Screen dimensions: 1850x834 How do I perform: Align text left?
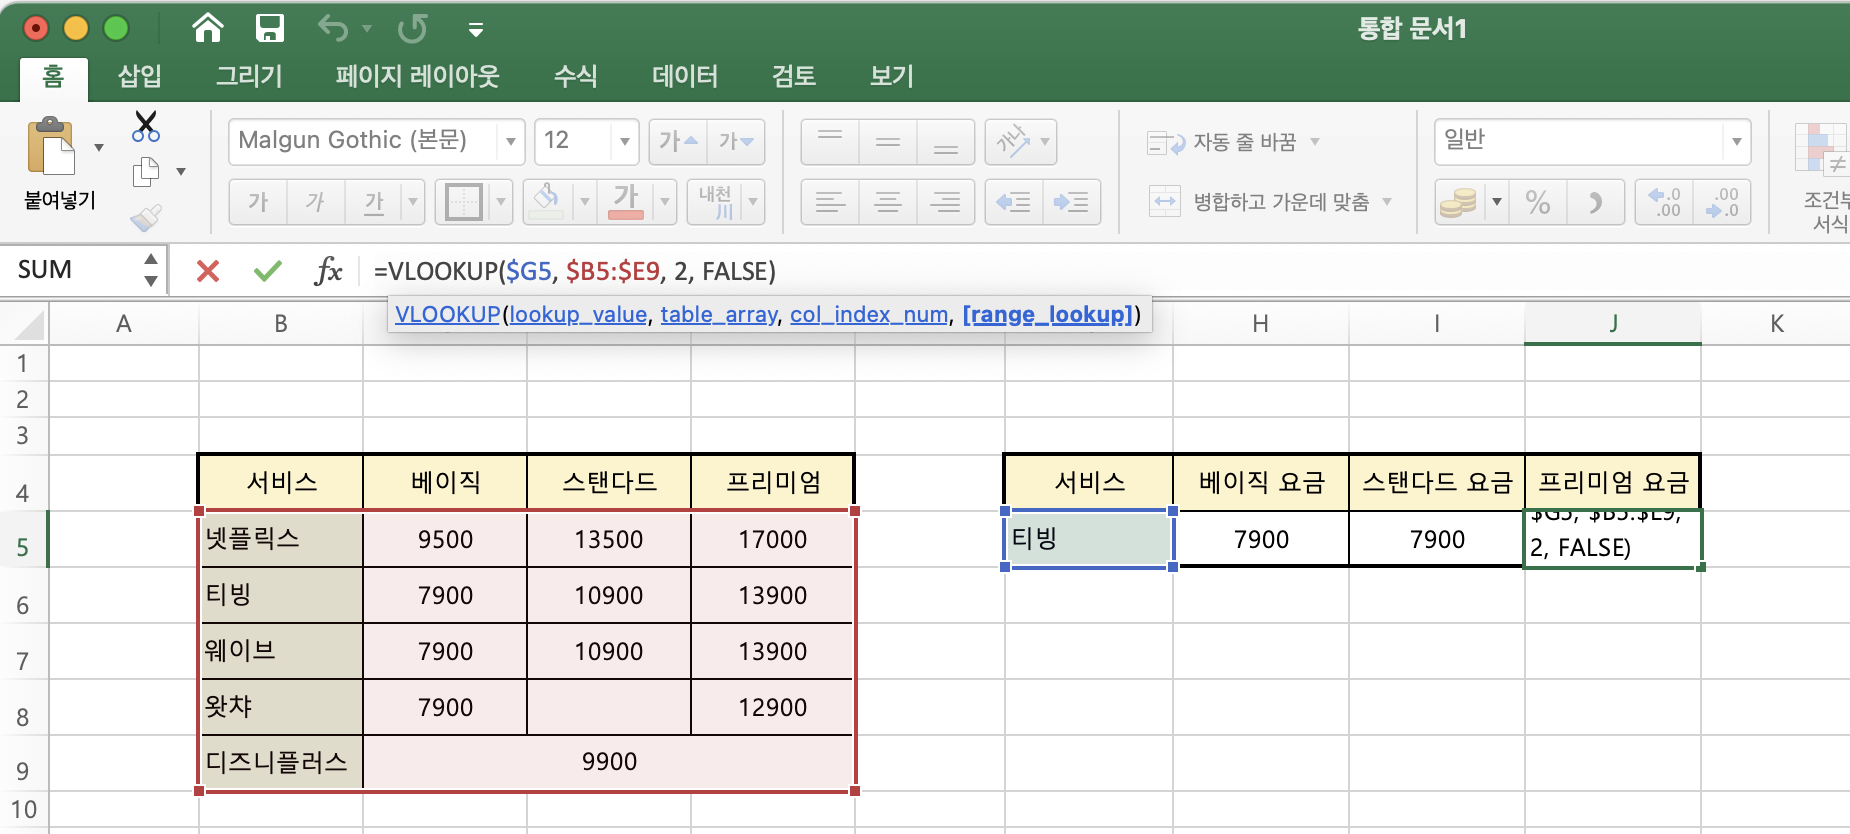[830, 202]
